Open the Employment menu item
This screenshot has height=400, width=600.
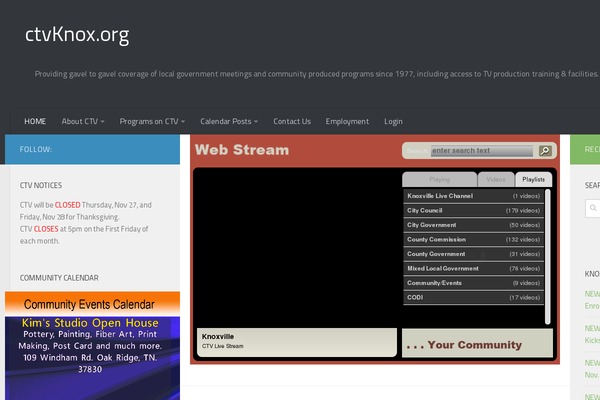(x=347, y=121)
